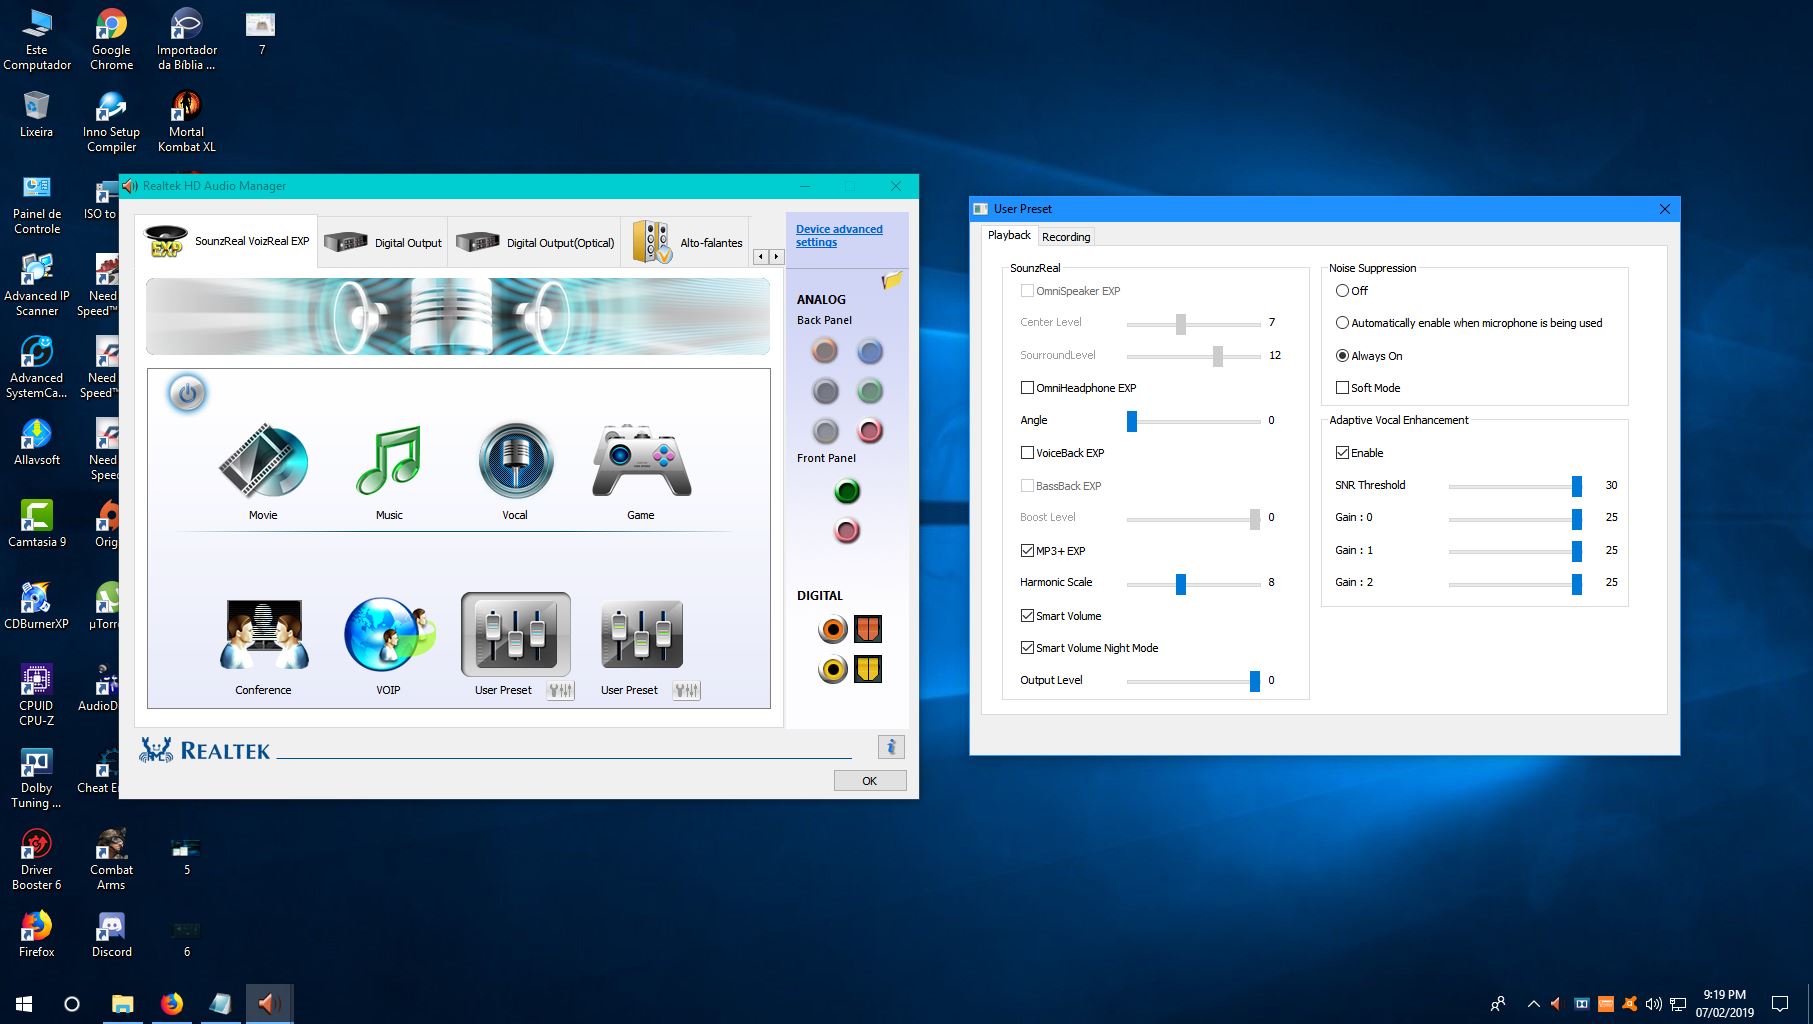This screenshot has width=1813, height=1024.
Task: Open Google Chrome desktop shortcut
Action: click(111, 40)
